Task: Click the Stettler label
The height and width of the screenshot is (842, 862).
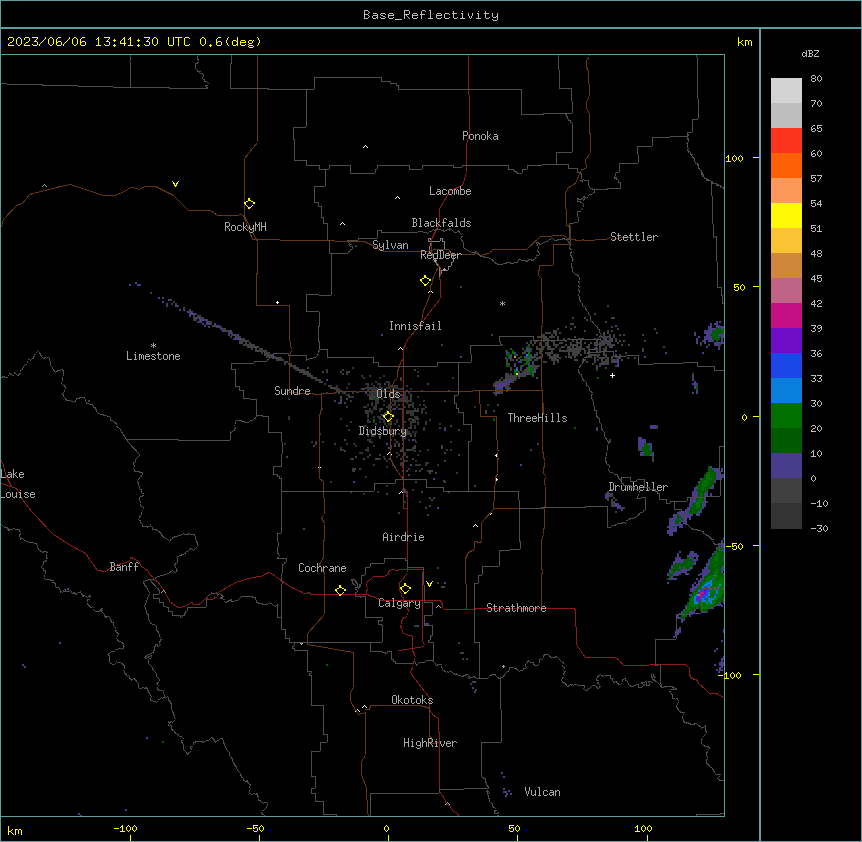Action: (x=634, y=237)
